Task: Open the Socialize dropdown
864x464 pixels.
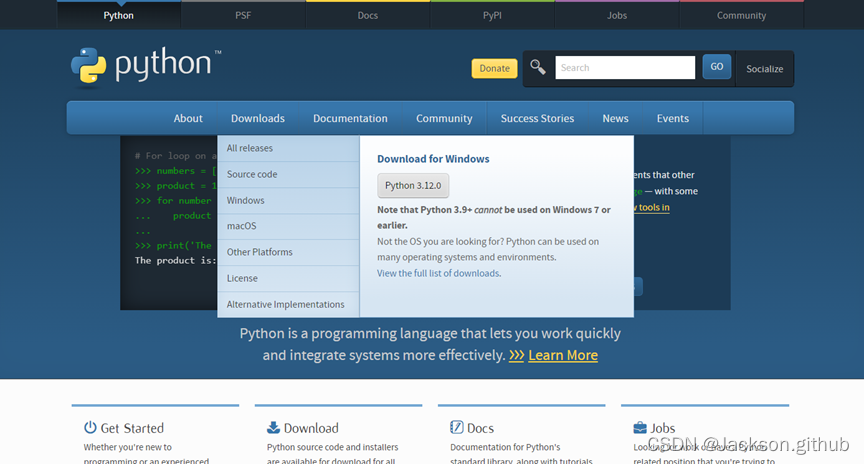Action: [764, 68]
